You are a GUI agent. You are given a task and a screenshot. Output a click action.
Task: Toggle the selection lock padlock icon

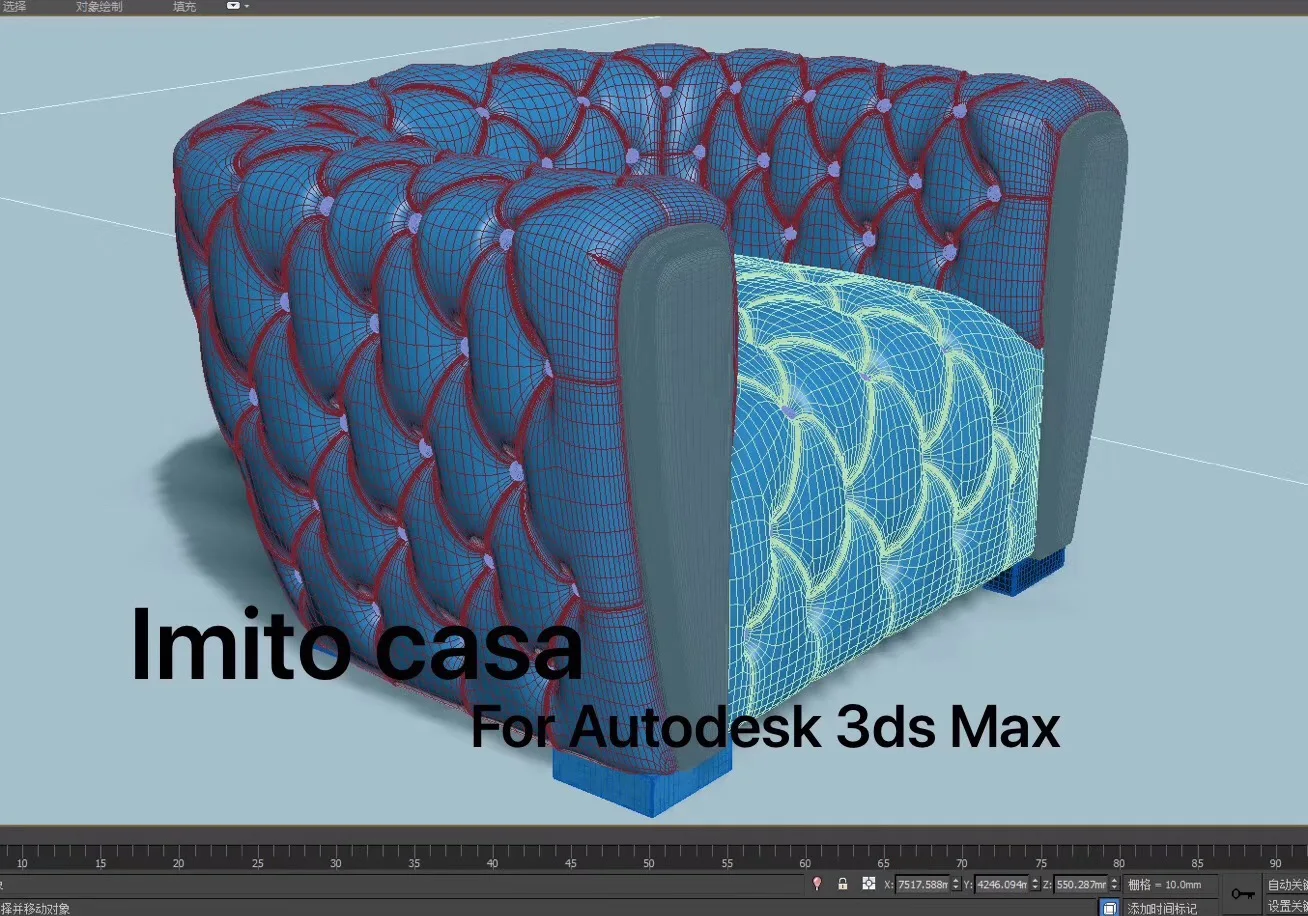click(x=843, y=884)
